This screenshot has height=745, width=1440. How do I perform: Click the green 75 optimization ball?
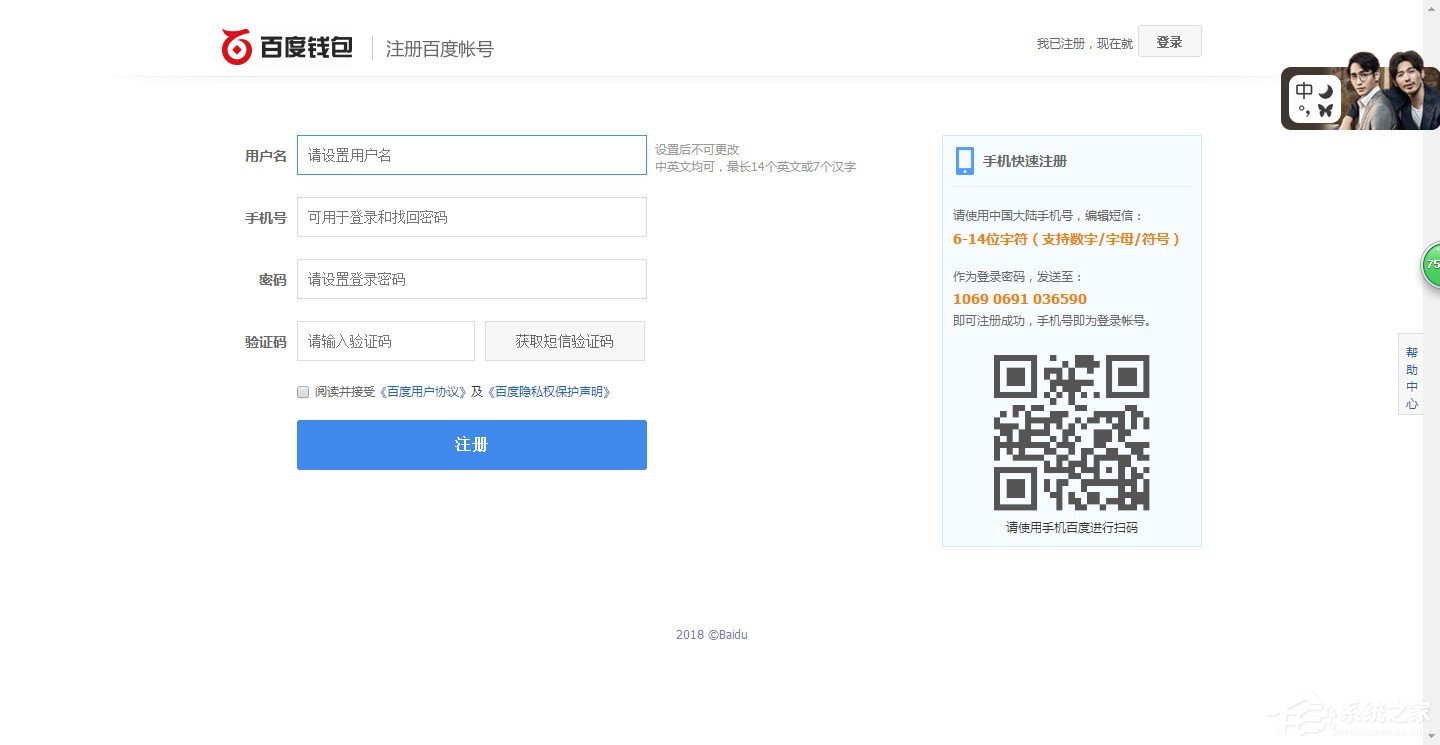(x=1434, y=264)
